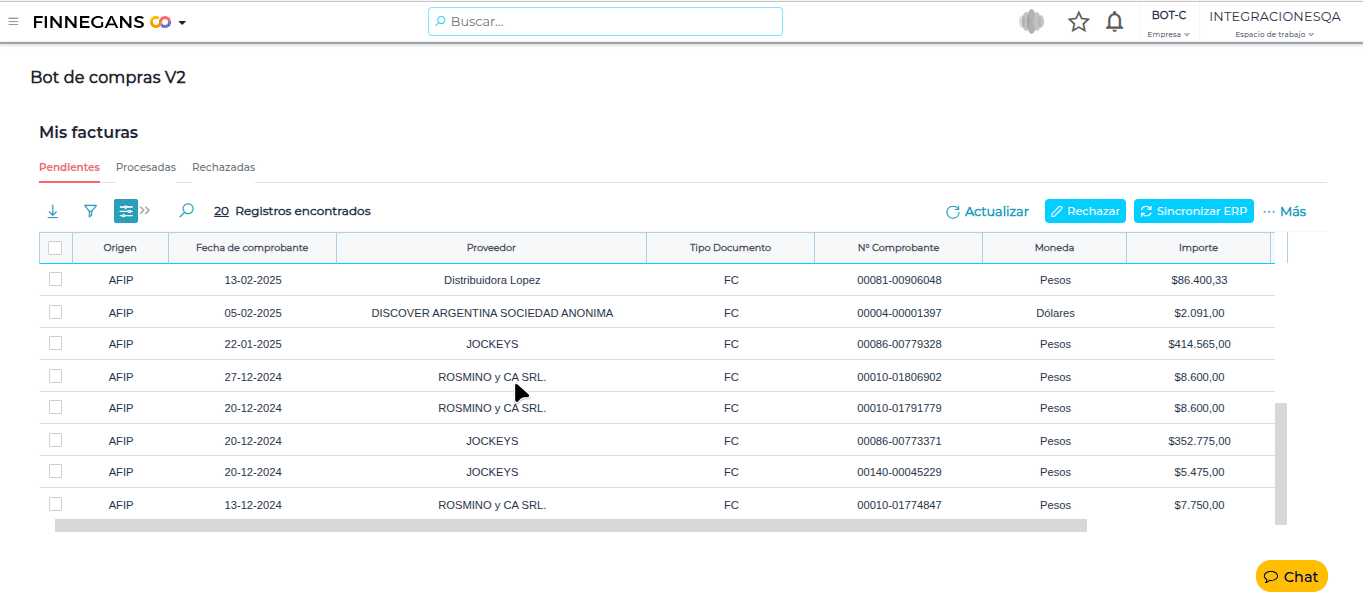Tick the DISCOVER ARGENTINA row checkbox
Screen dimensions: 1363x608
(x=55, y=312)
